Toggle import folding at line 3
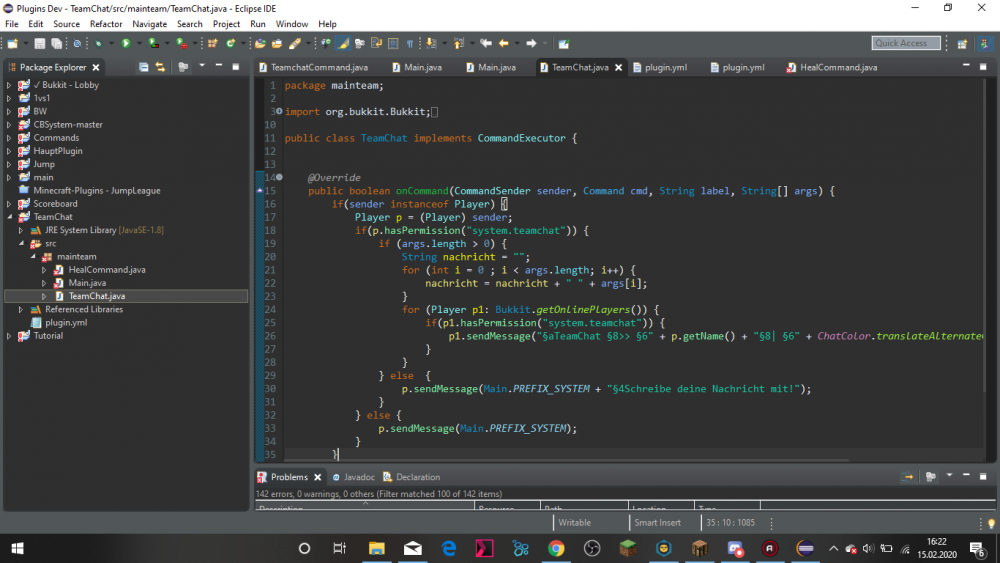Screen dimensions: 1000x563 click(279, 111)
